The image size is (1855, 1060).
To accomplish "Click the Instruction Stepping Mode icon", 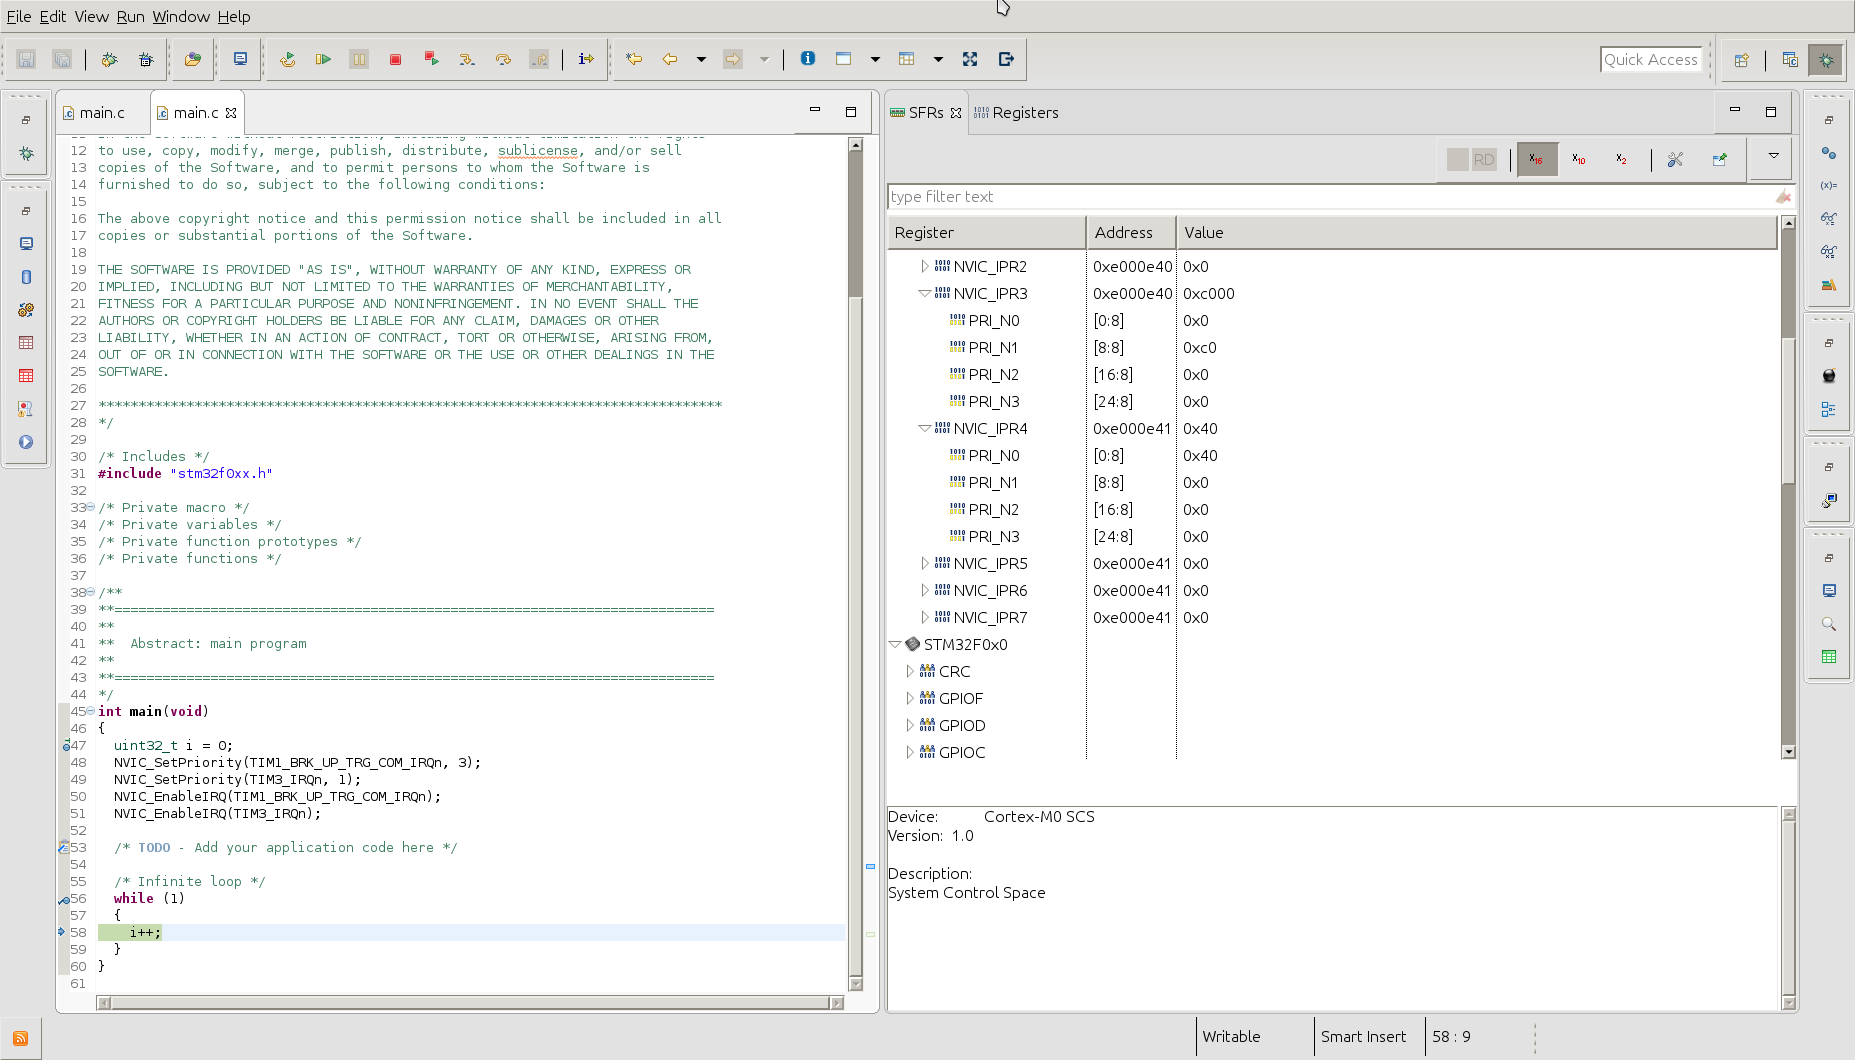I will 586,60.
